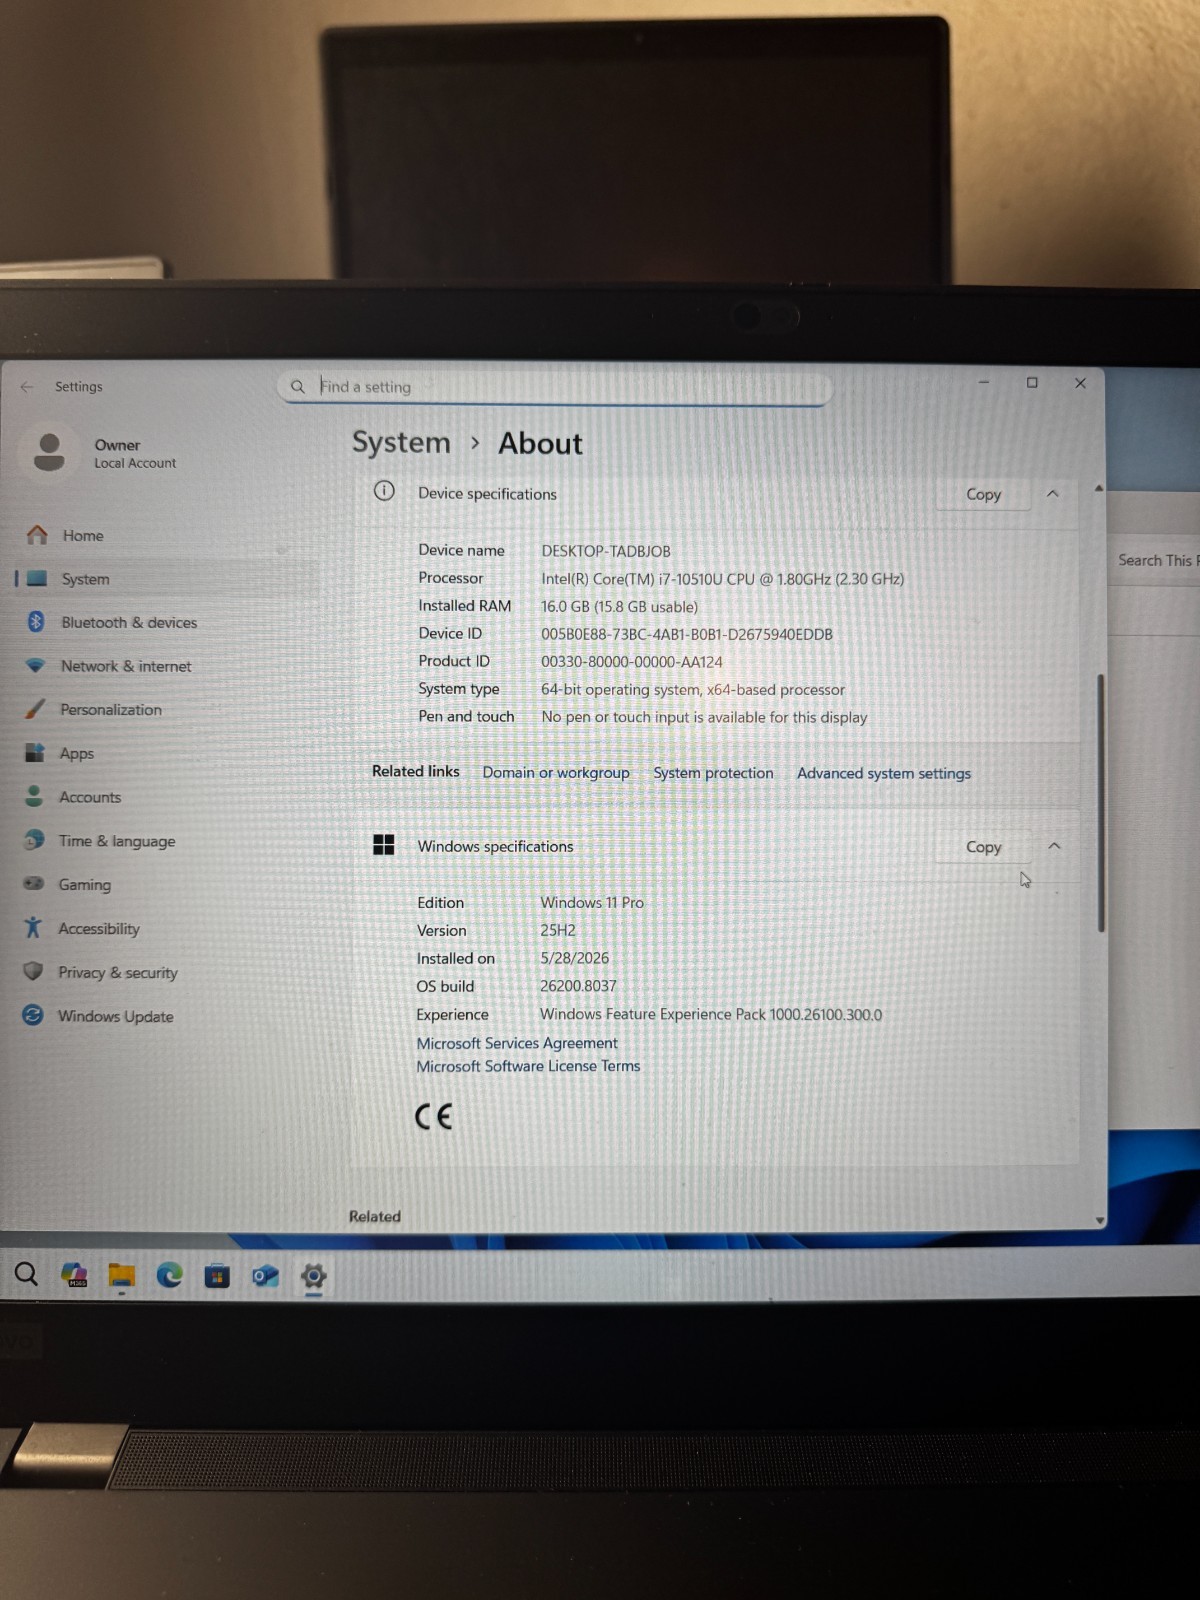Click RAM value 16.0 GB (15.8 GB usable)
Image resolution: width=1200 pixels, height=1600 pixels.
620,607
